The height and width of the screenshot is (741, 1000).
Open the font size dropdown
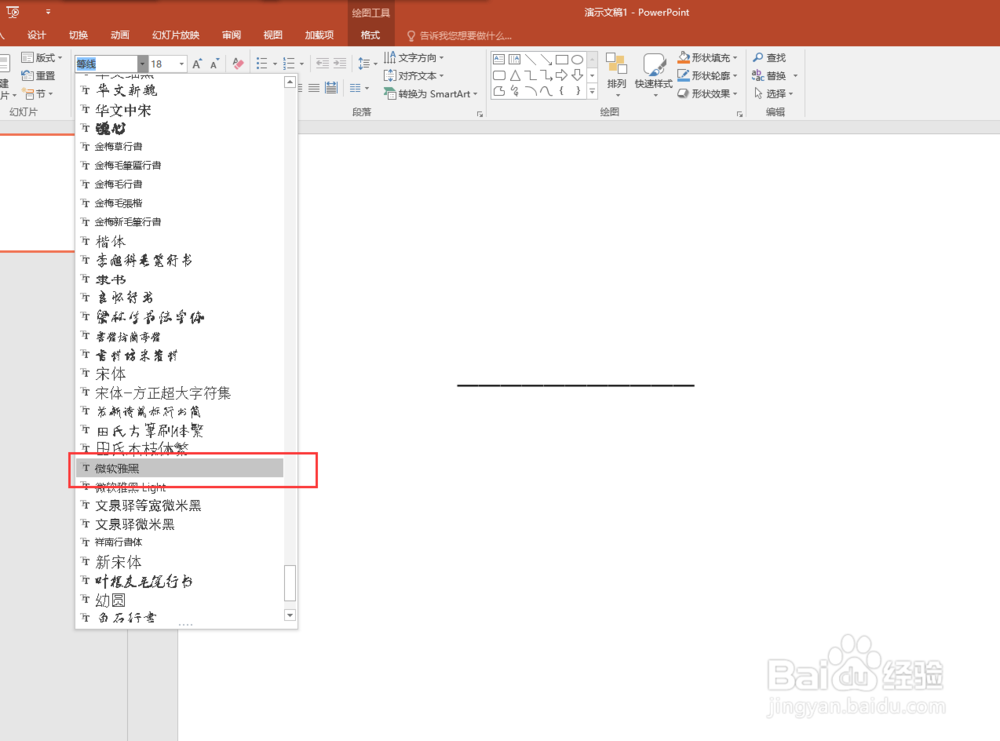[x=182, y=64]
